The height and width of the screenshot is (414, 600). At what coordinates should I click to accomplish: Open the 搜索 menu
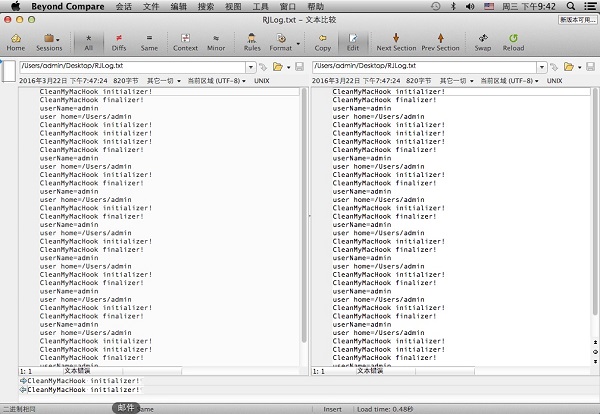tap(206, 6)
